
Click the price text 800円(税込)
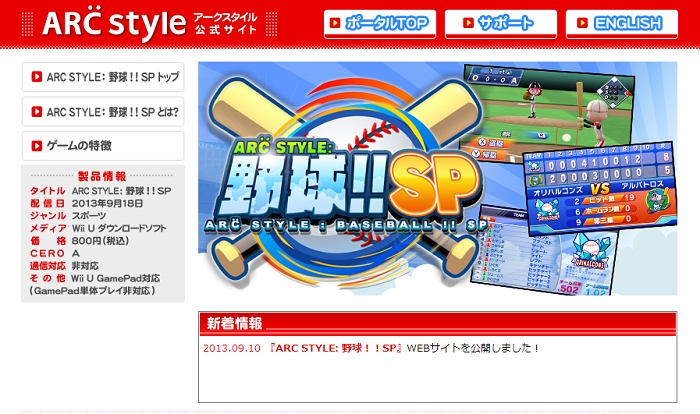[100, 241]
